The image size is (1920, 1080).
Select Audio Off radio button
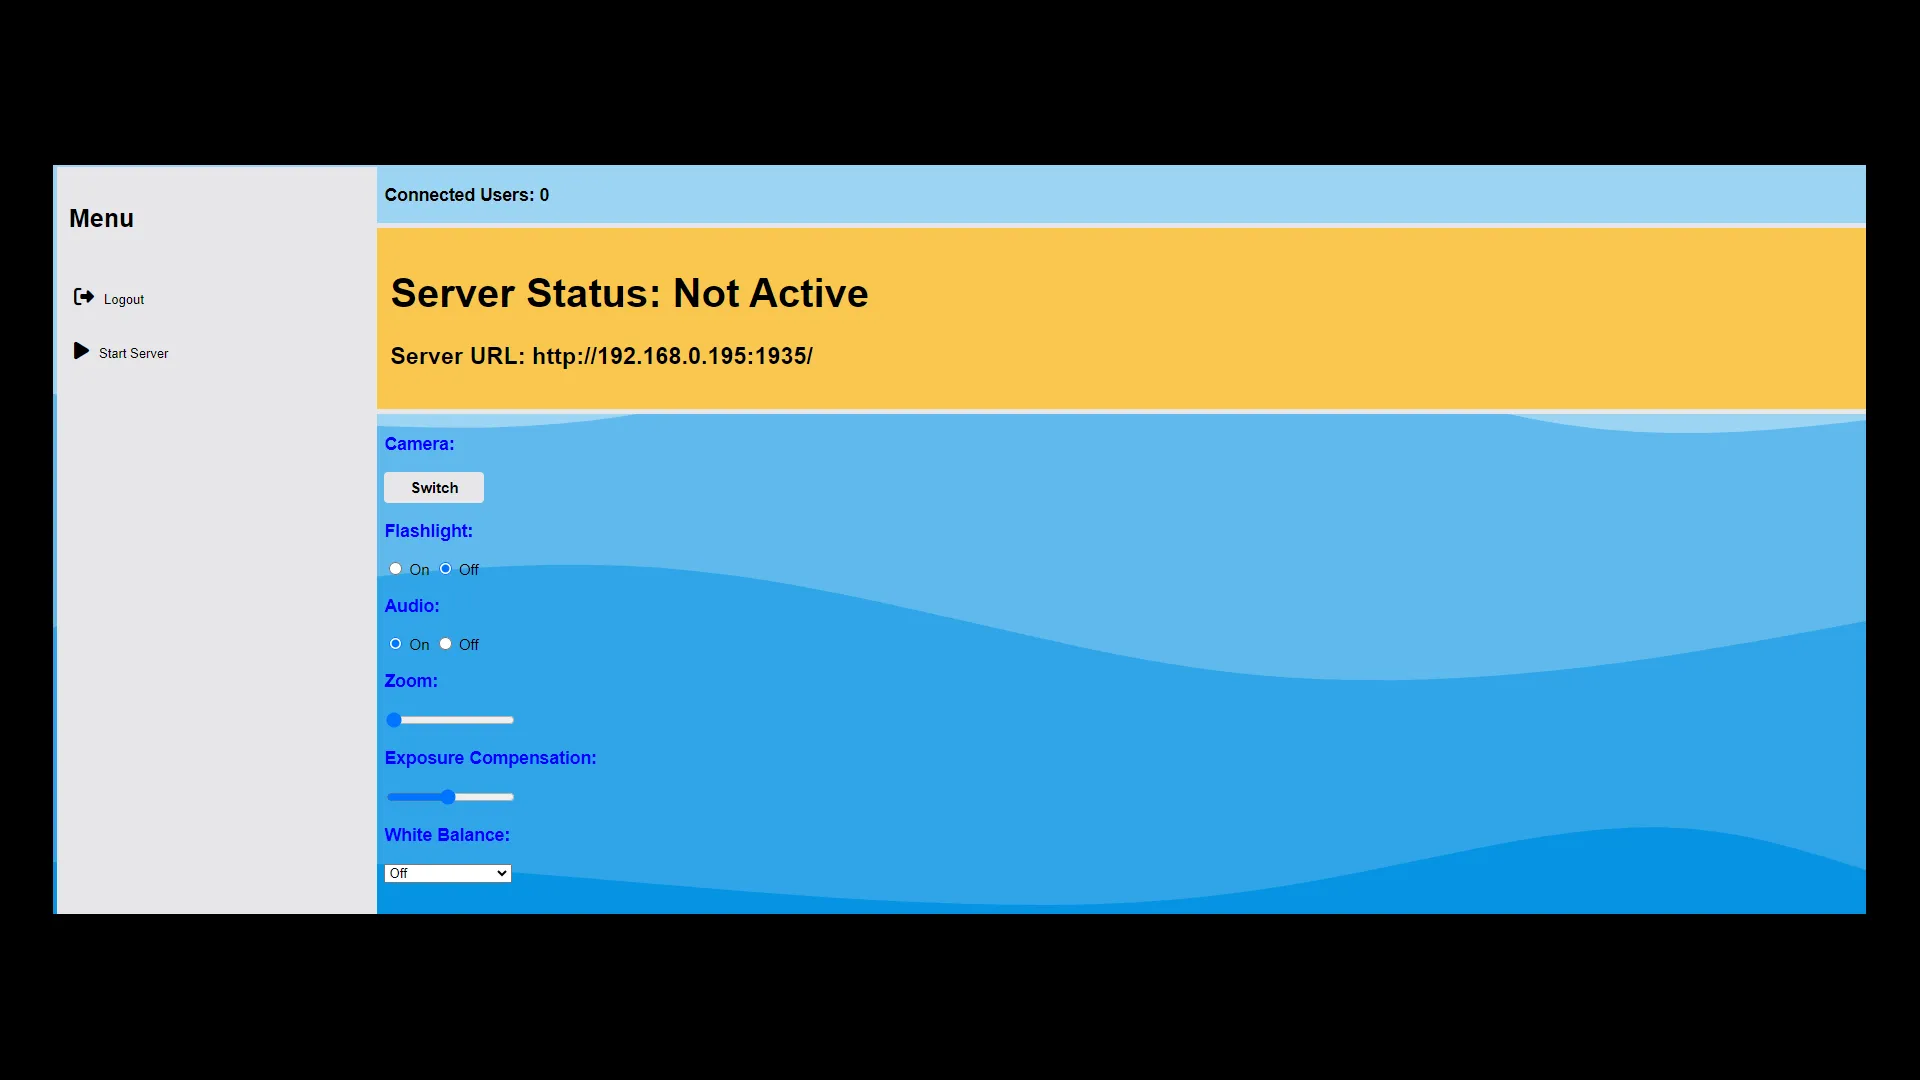[x=445, y=644]
